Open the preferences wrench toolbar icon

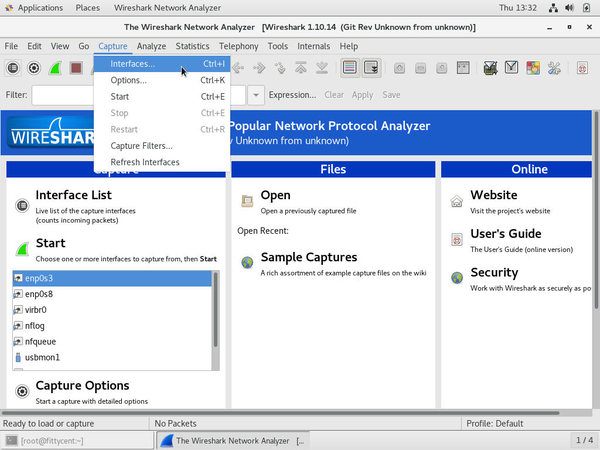[x=554, y=68]
